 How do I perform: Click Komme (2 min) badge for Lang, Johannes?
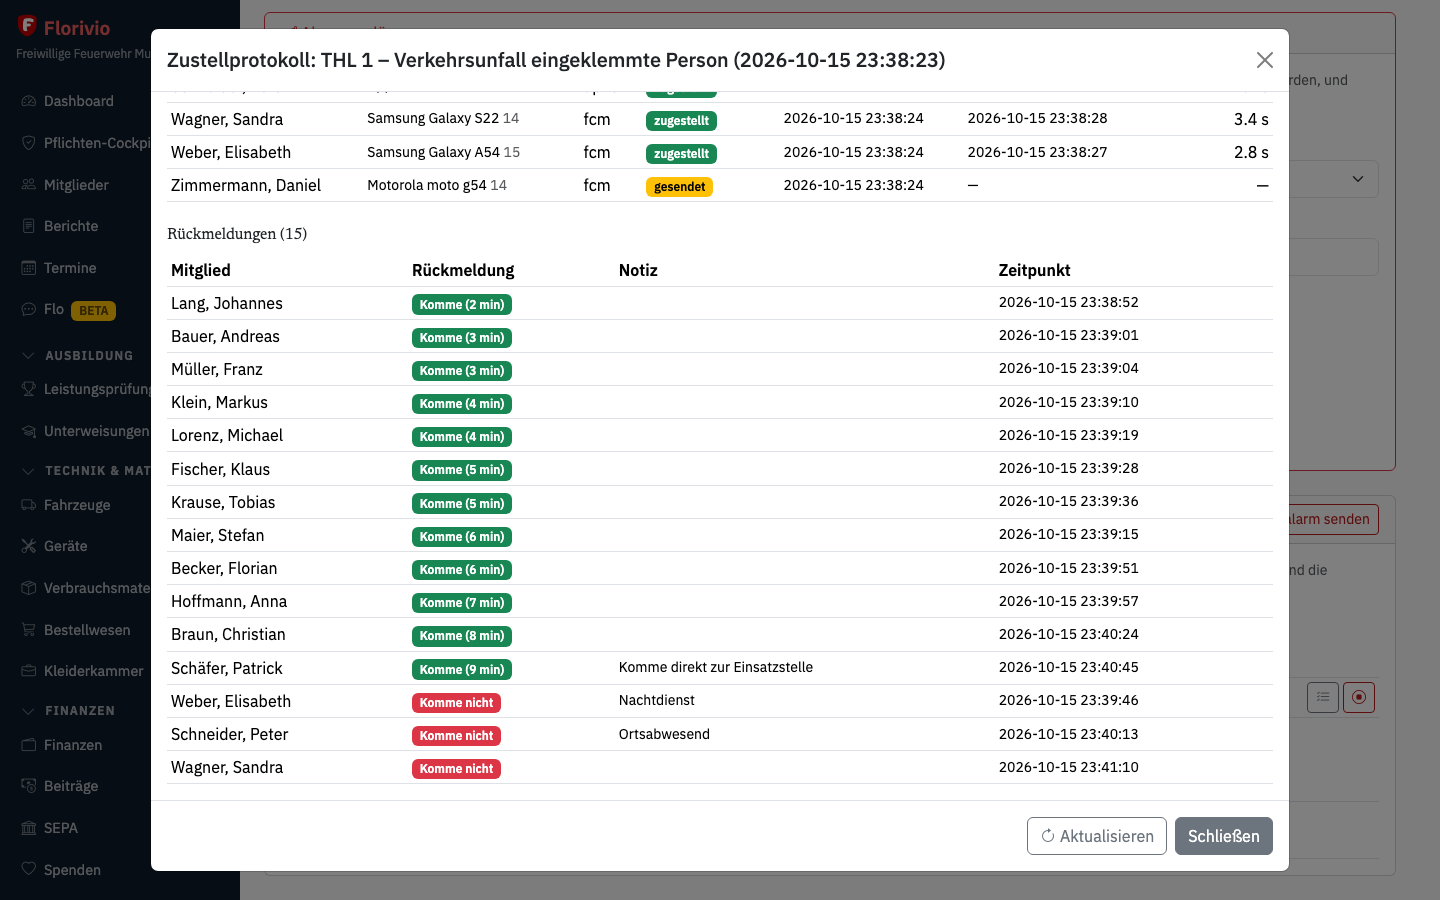462,305
